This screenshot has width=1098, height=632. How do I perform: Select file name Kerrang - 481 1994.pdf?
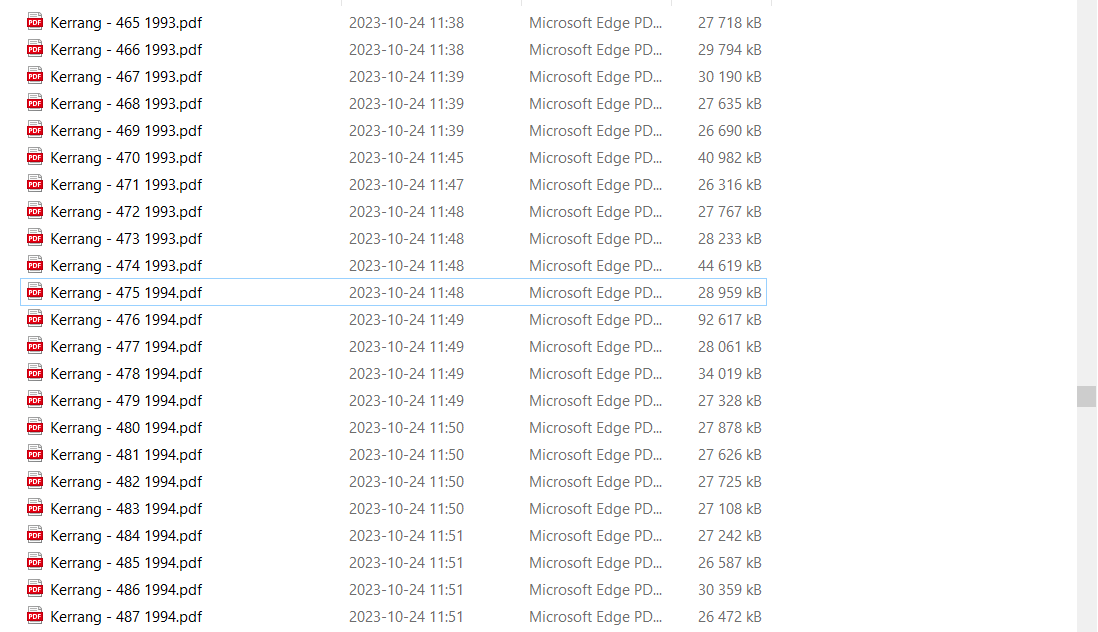pyautogui.click(x=126, y=455)
